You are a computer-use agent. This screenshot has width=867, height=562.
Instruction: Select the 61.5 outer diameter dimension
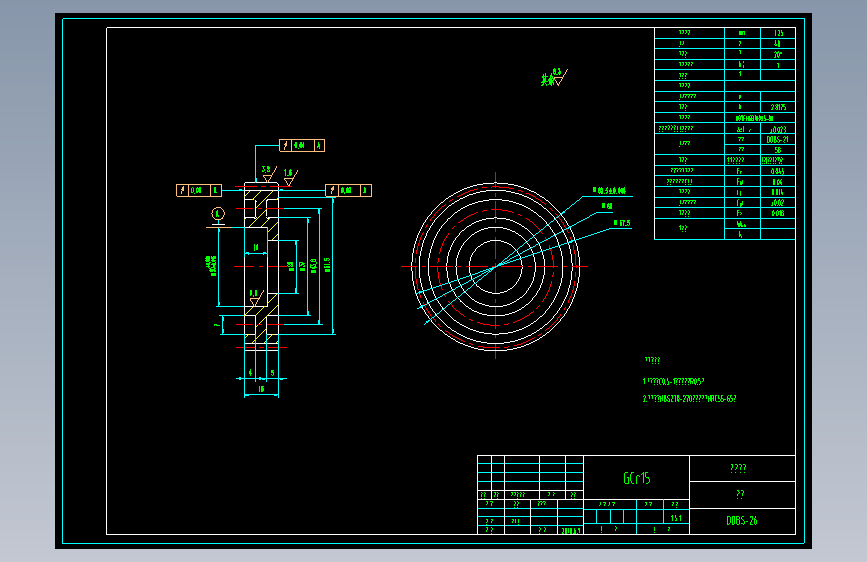[327, 264]
